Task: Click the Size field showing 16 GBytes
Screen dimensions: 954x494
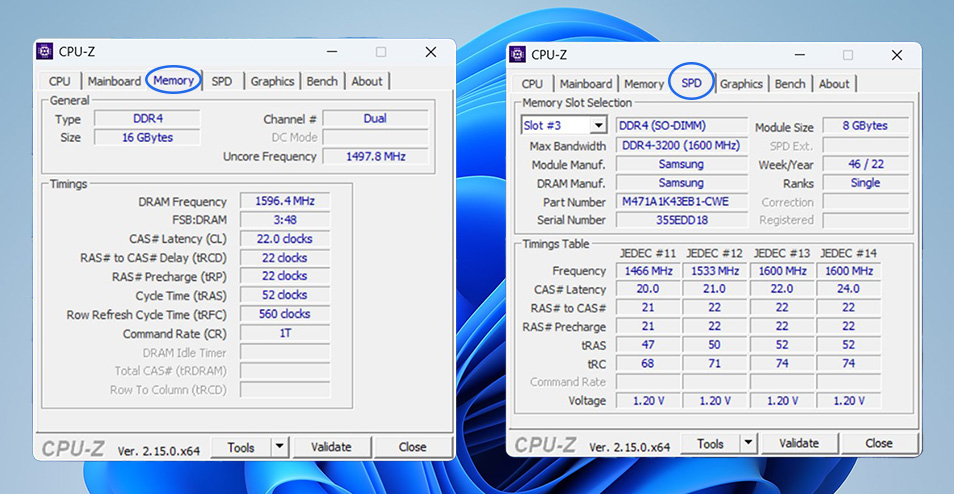Action: click(147, 137)
